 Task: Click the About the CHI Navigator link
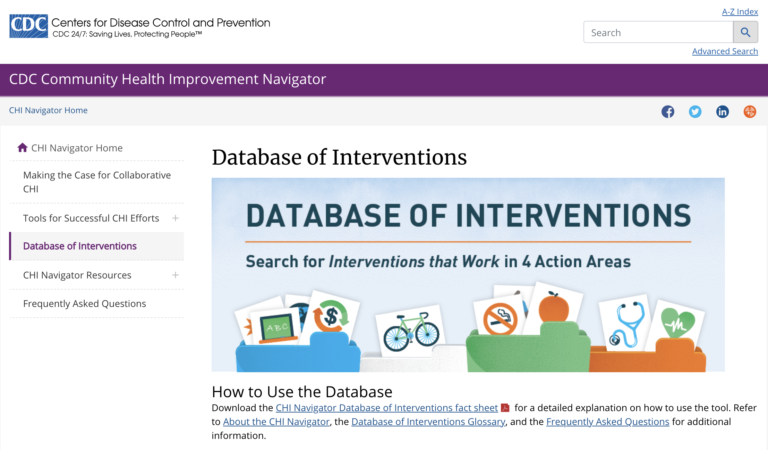click(x=274, y=422)
